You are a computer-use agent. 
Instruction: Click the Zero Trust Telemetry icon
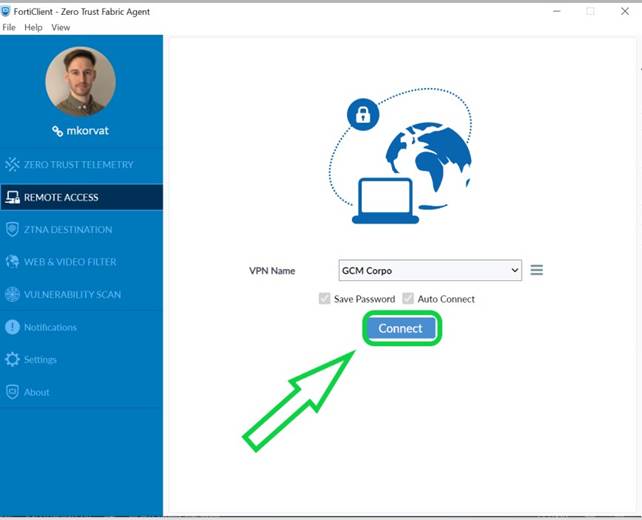(12, 164)
